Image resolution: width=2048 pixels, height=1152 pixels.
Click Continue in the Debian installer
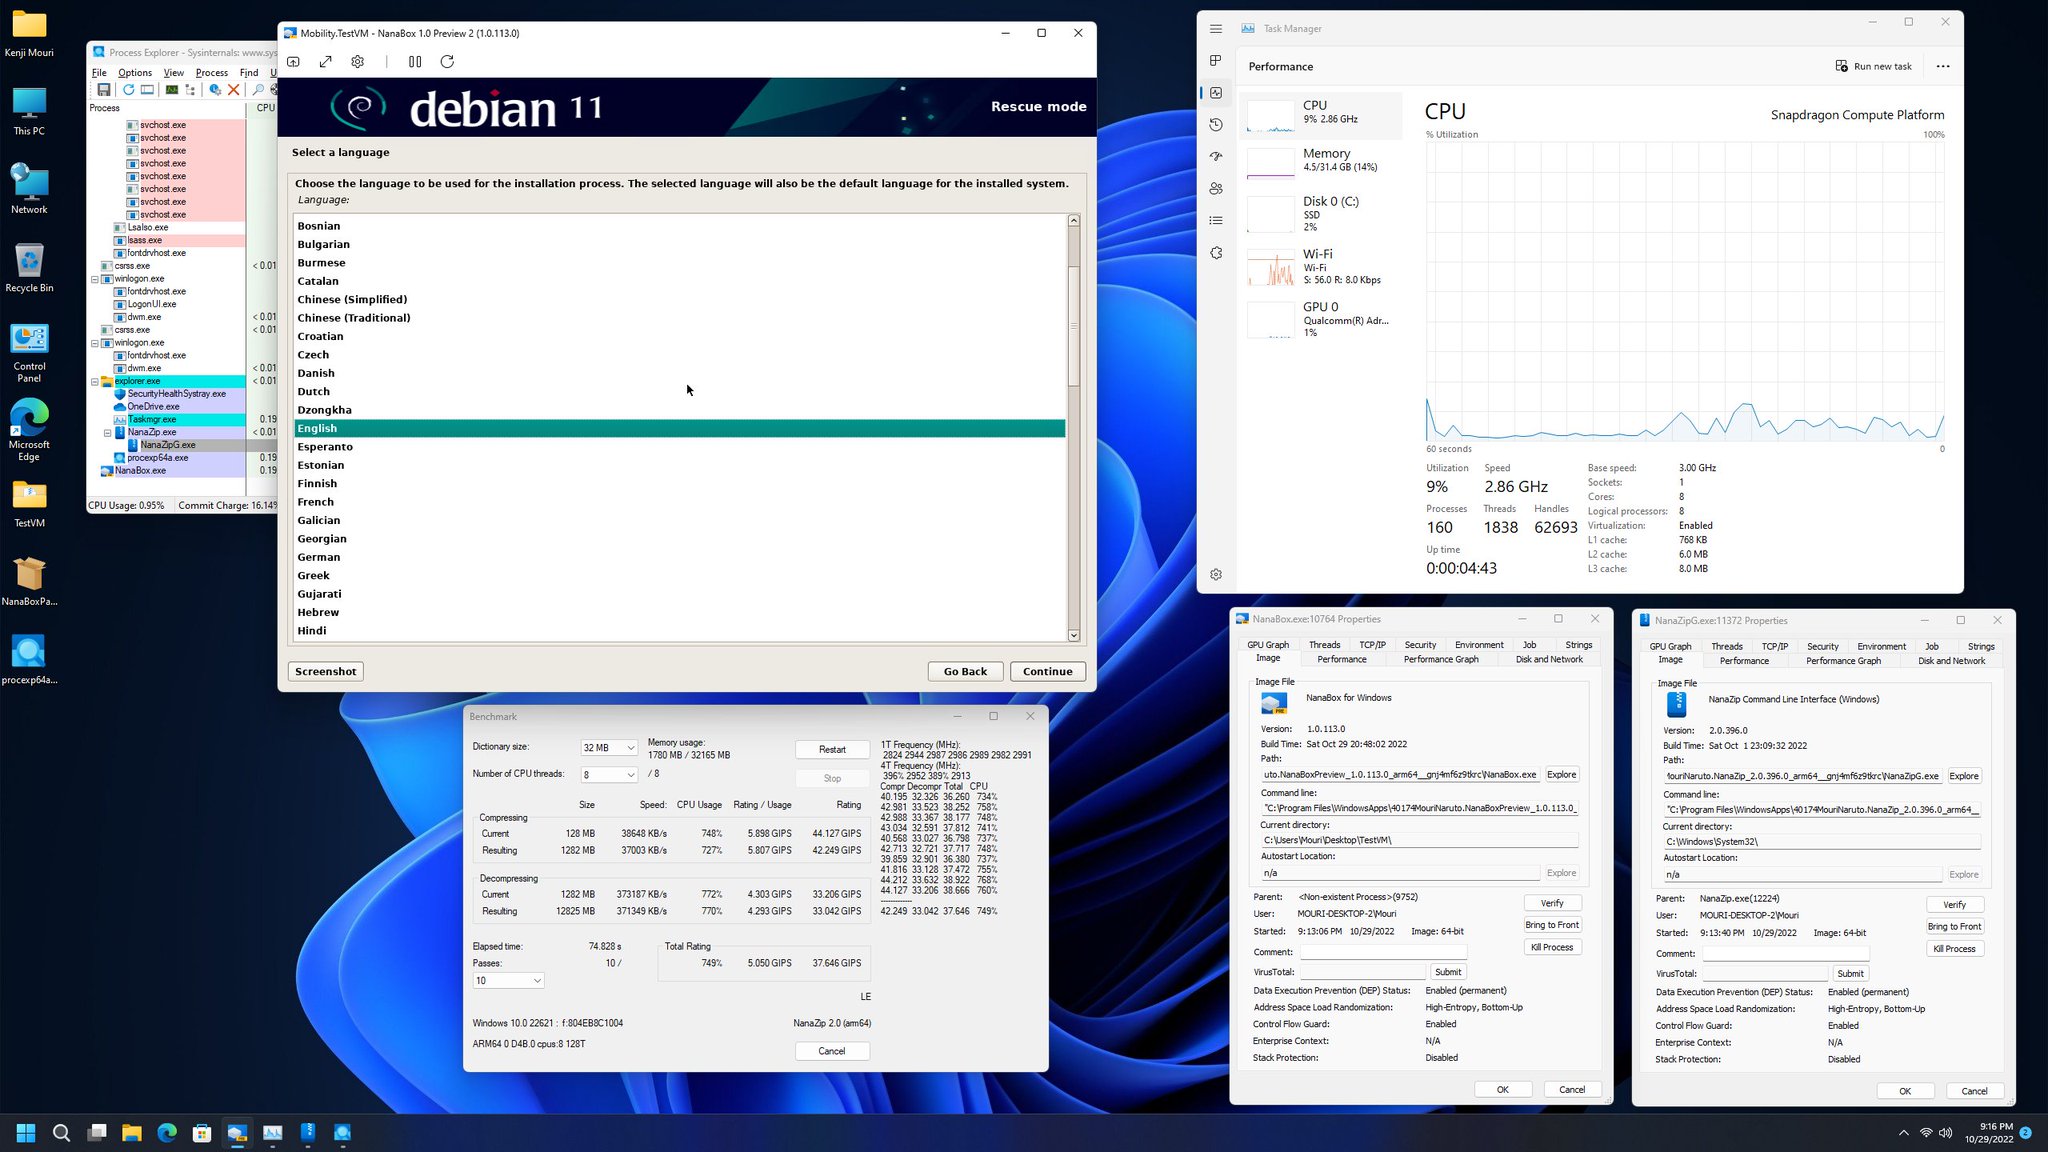[1047, 671]
